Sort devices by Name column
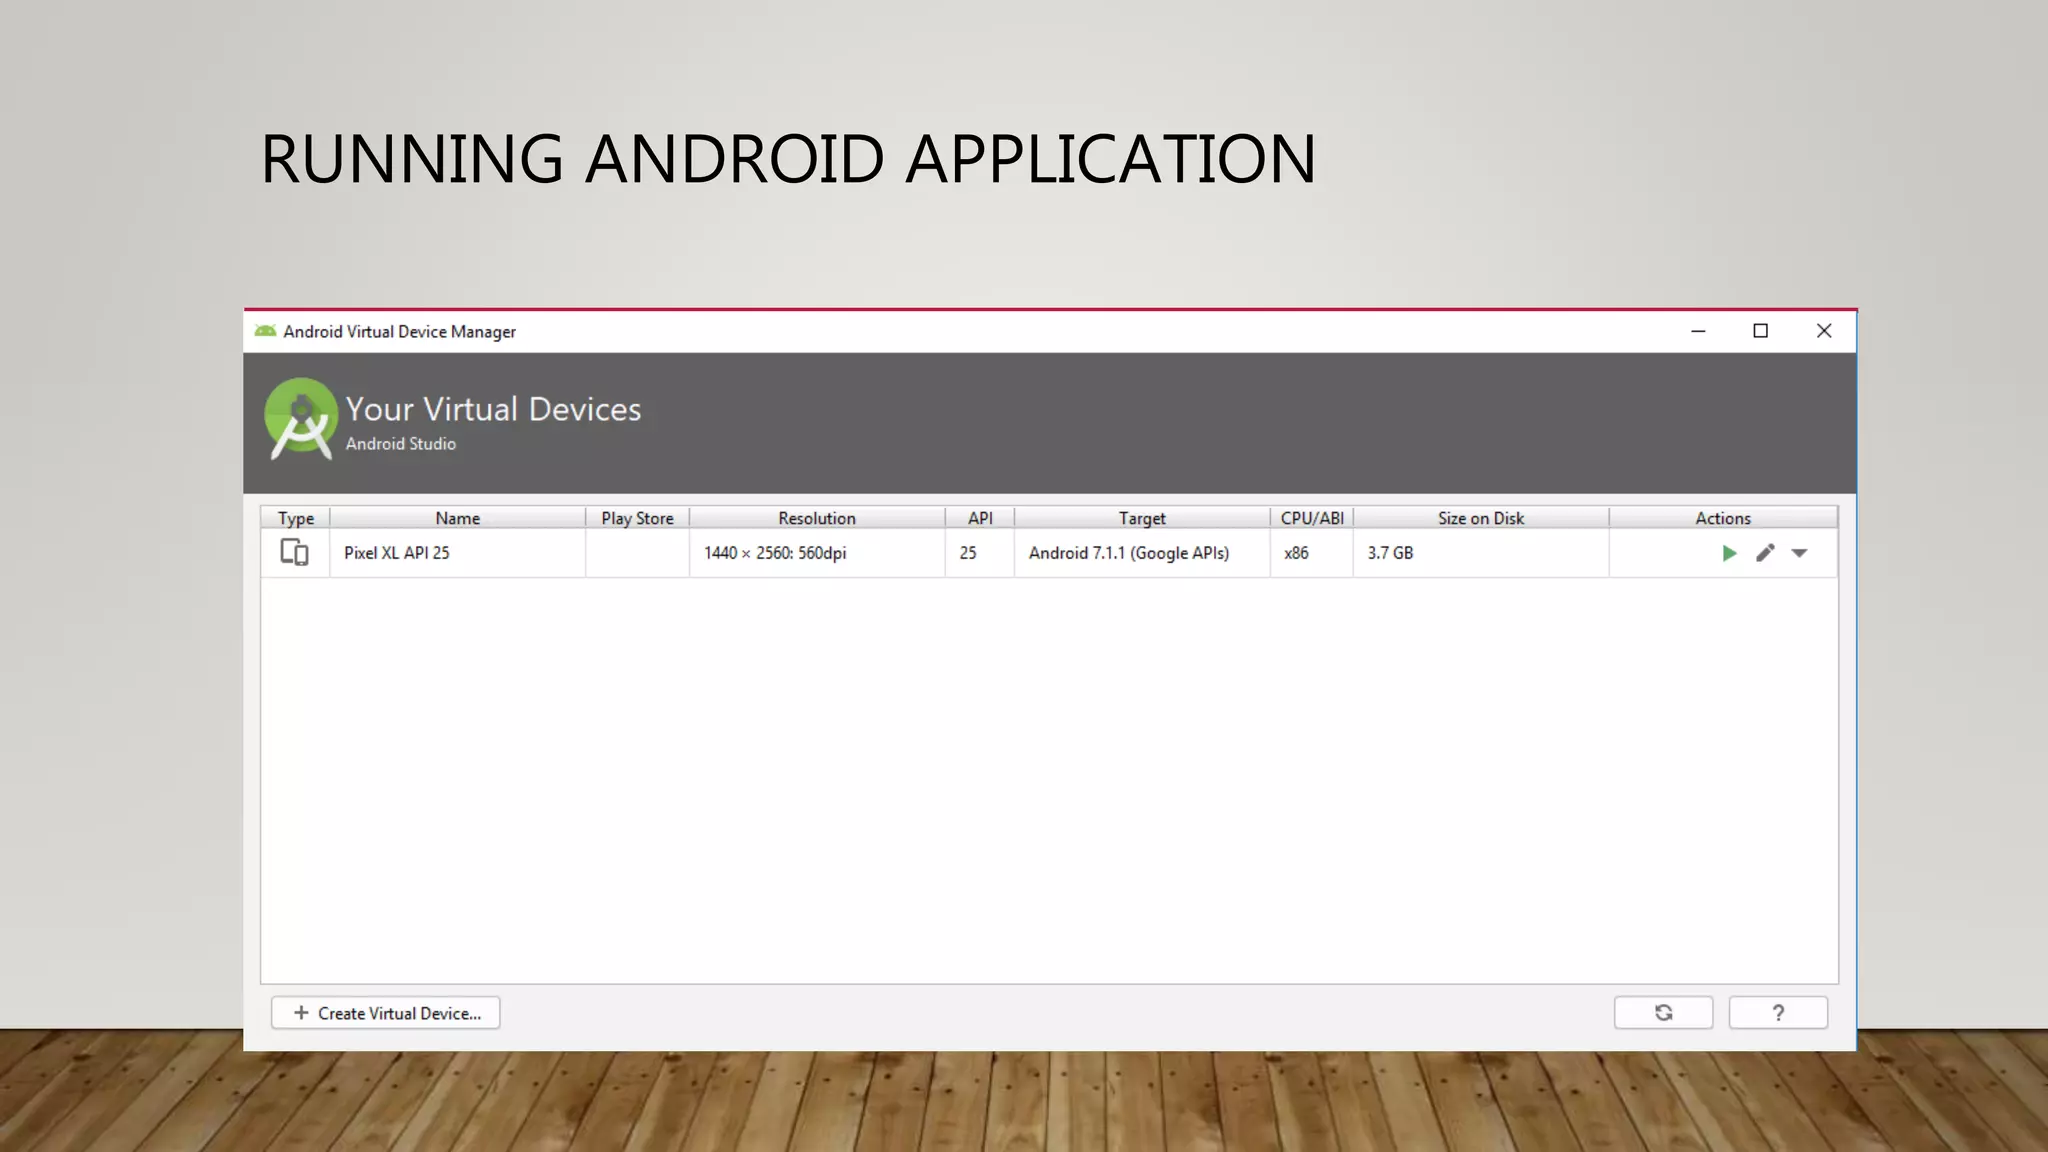 tap(457, 518)
